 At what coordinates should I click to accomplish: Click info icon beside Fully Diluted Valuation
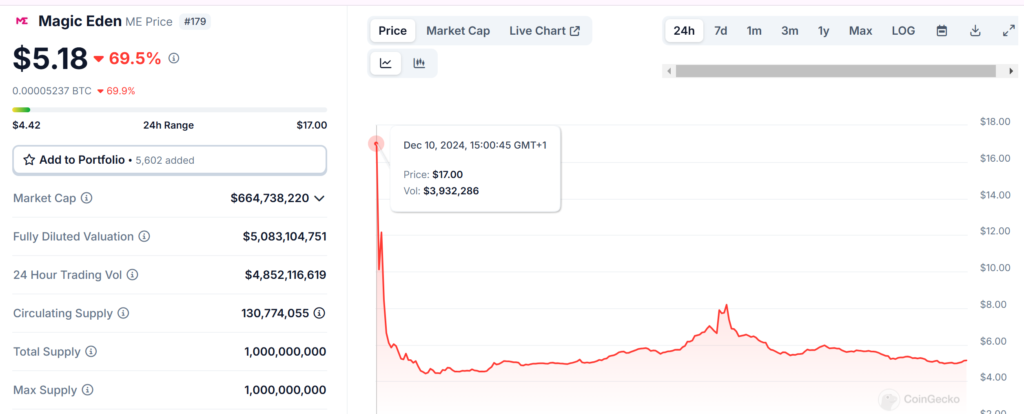click(144, 237)
